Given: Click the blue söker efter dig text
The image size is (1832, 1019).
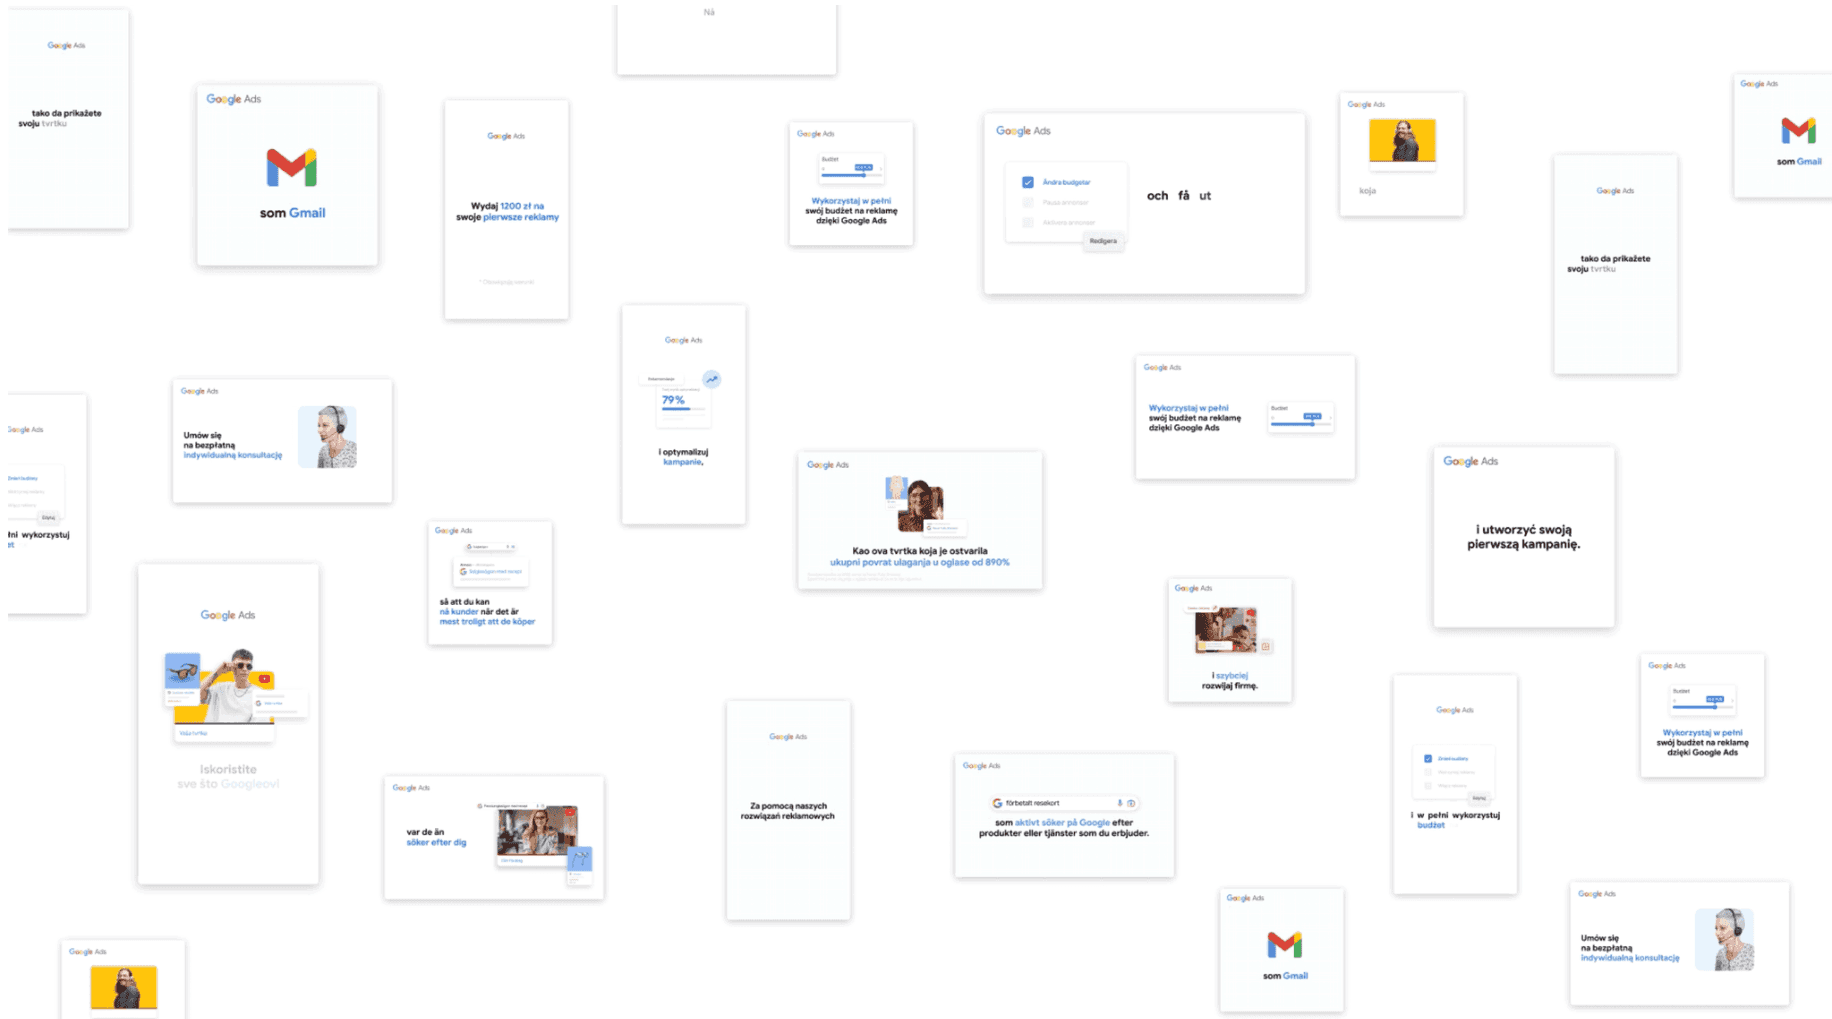Looking at the screenshot, I should click(x=436, y=842).
